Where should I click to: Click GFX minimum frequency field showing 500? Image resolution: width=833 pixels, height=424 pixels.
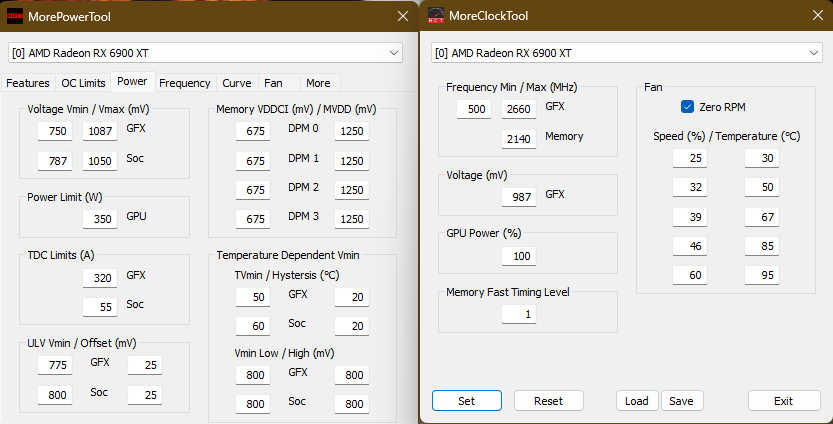click(x=474, y=109)
